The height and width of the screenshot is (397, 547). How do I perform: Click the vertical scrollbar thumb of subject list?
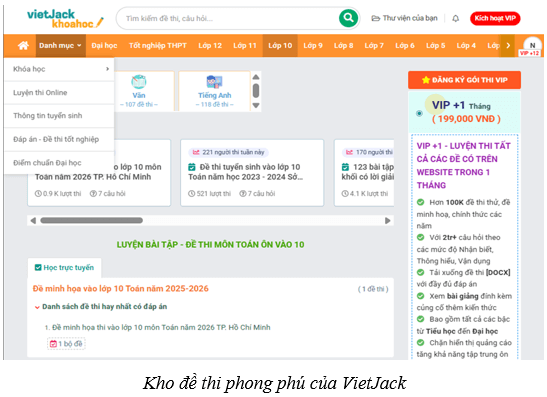click(x=256, y=91)
